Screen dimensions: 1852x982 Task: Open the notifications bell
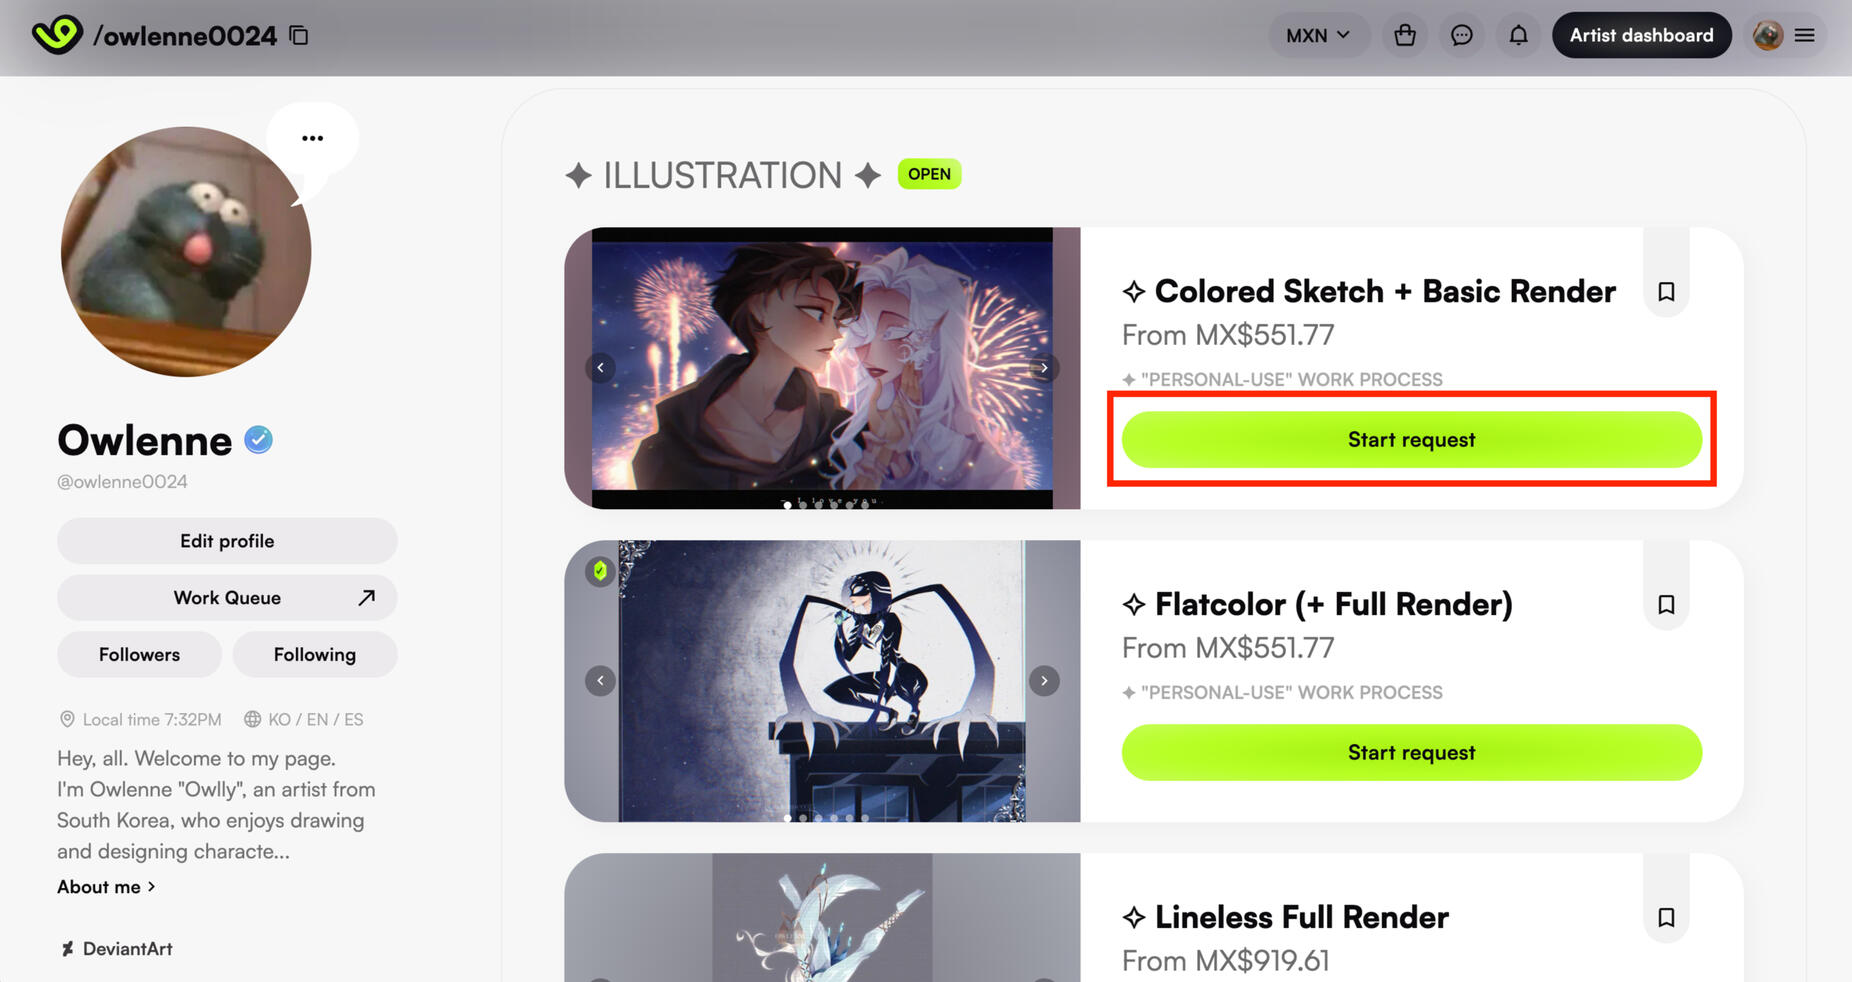pos(1518,35)
